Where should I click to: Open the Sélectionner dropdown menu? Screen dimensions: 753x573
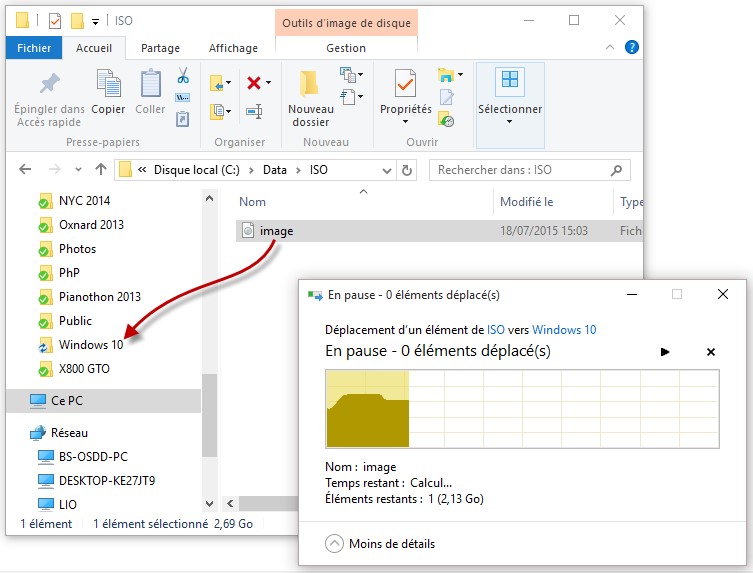point(510,98)
